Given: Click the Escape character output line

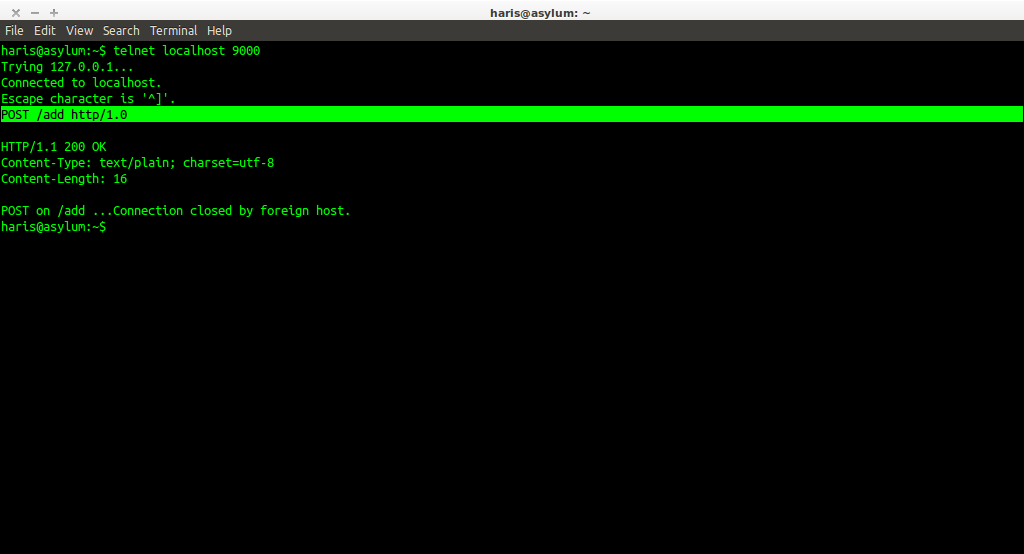Looking at the screenshot, I should click(x=88, y=99).
